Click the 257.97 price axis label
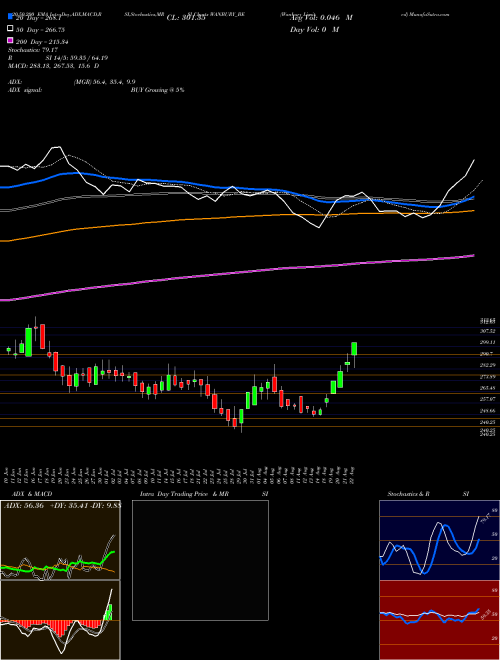 [487, 399]
